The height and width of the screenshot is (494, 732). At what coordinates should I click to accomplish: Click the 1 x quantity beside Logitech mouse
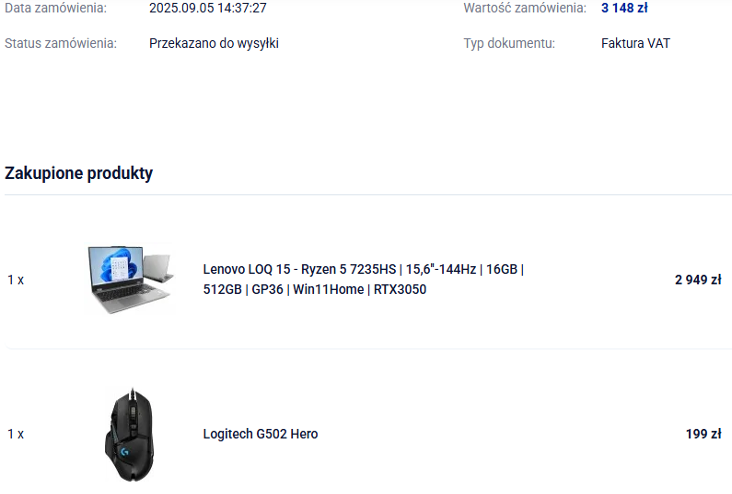tap(15, 434)
